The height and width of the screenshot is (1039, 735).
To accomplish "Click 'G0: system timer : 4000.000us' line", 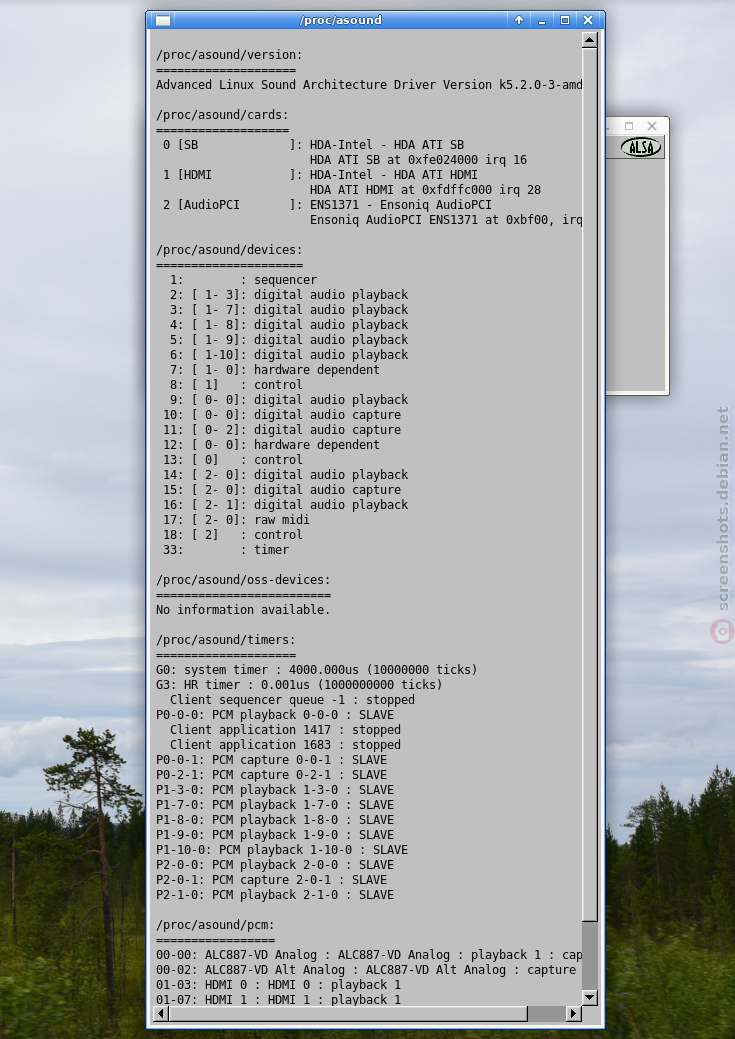I will click(x=317, y=670).
